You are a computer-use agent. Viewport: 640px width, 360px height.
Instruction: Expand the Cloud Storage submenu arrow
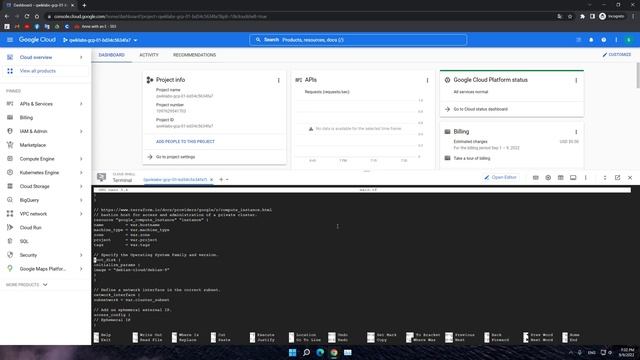(81, 186)
